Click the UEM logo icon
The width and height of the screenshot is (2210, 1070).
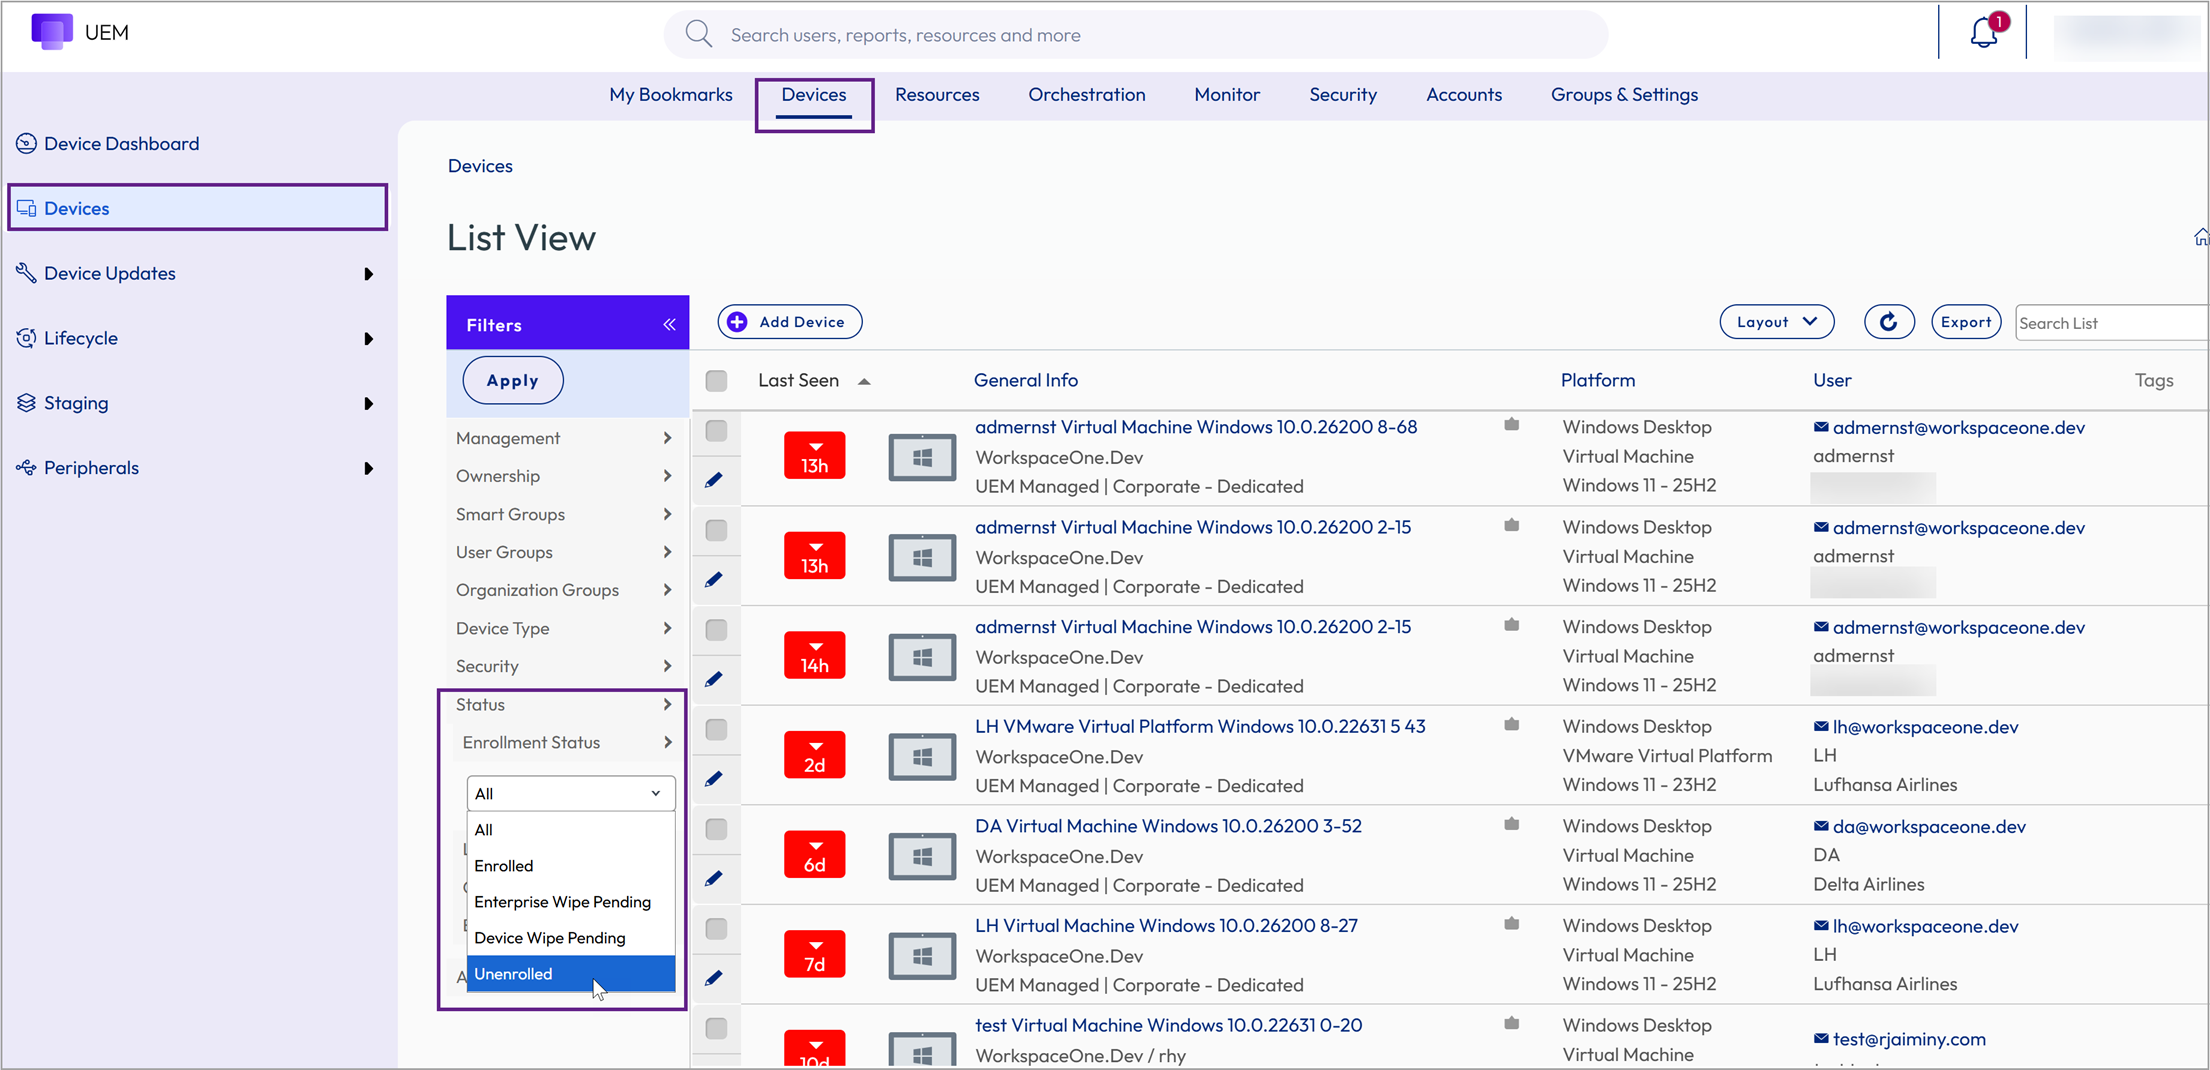tap(52, 31)
